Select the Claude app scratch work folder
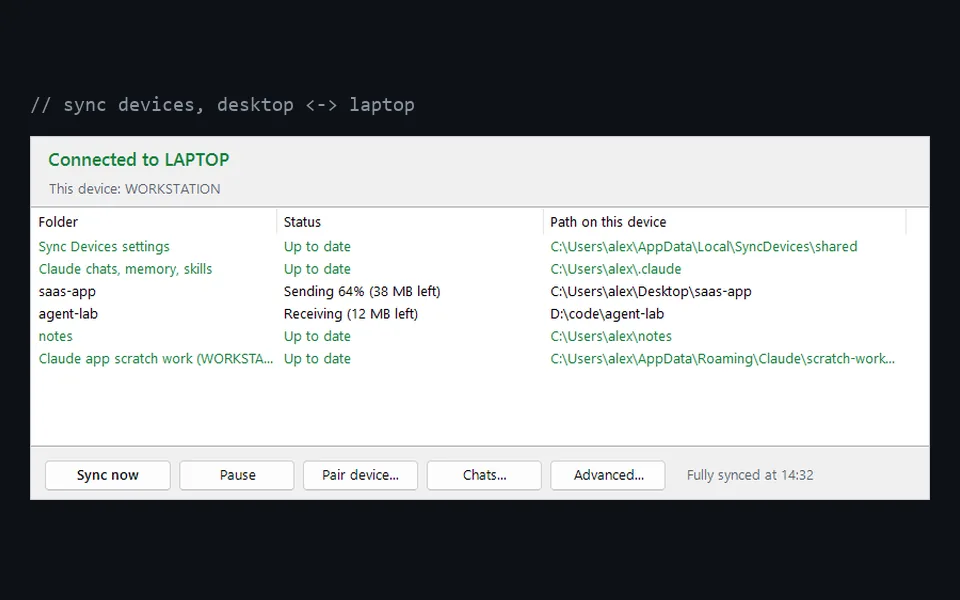Viewport: 960px width, 600px height. 156,359
